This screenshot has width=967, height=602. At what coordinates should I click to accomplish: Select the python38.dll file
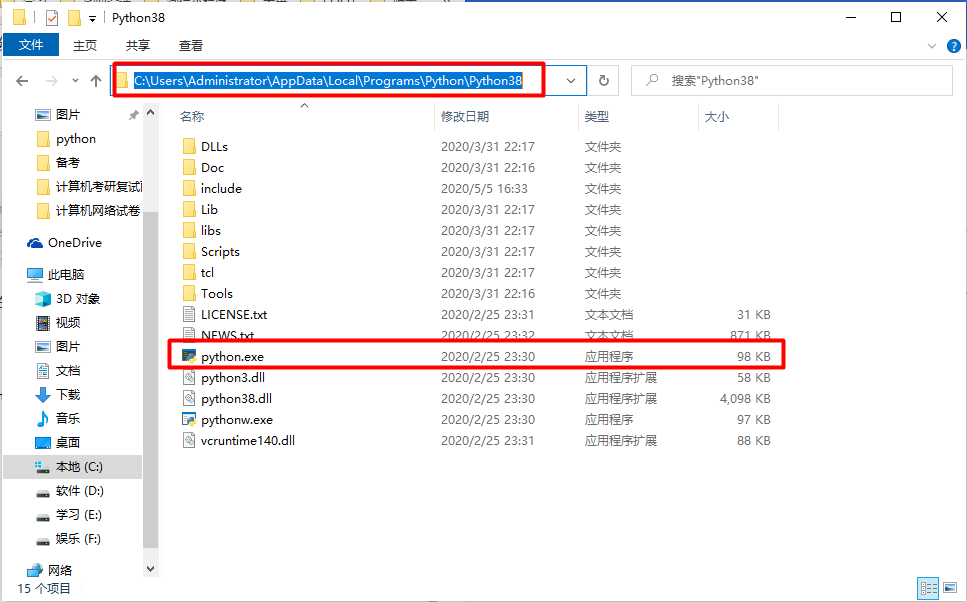pyautogui.click(x=236, y=398)
